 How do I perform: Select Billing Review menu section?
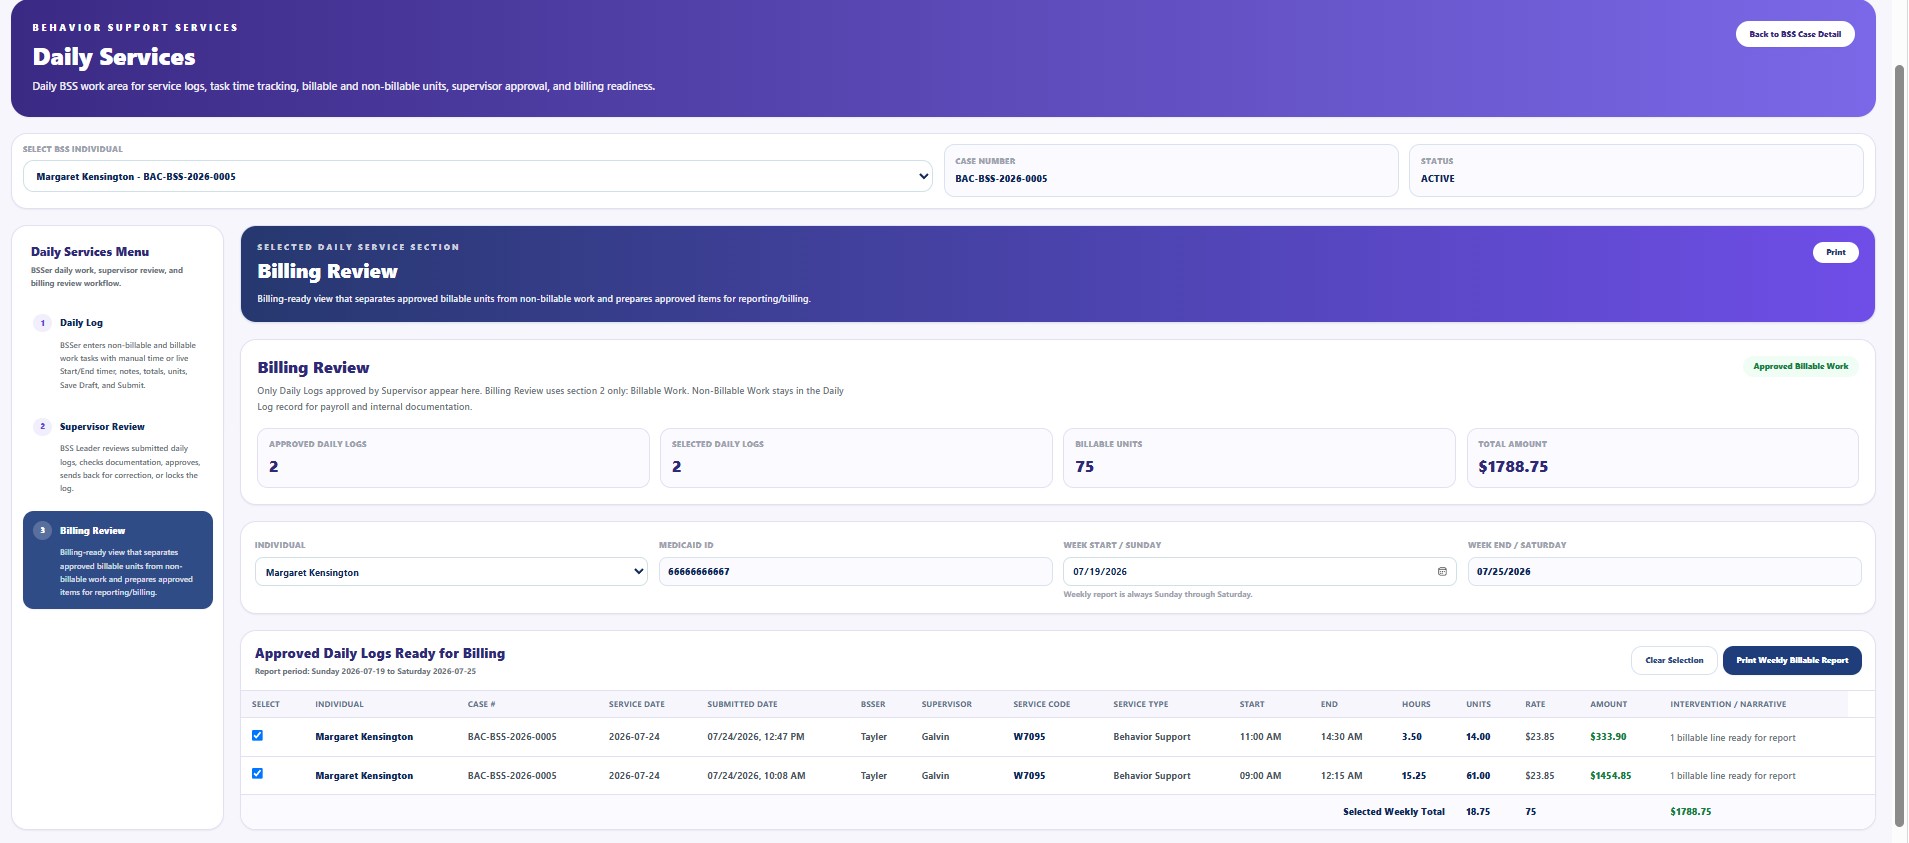[x=118, y=560]
